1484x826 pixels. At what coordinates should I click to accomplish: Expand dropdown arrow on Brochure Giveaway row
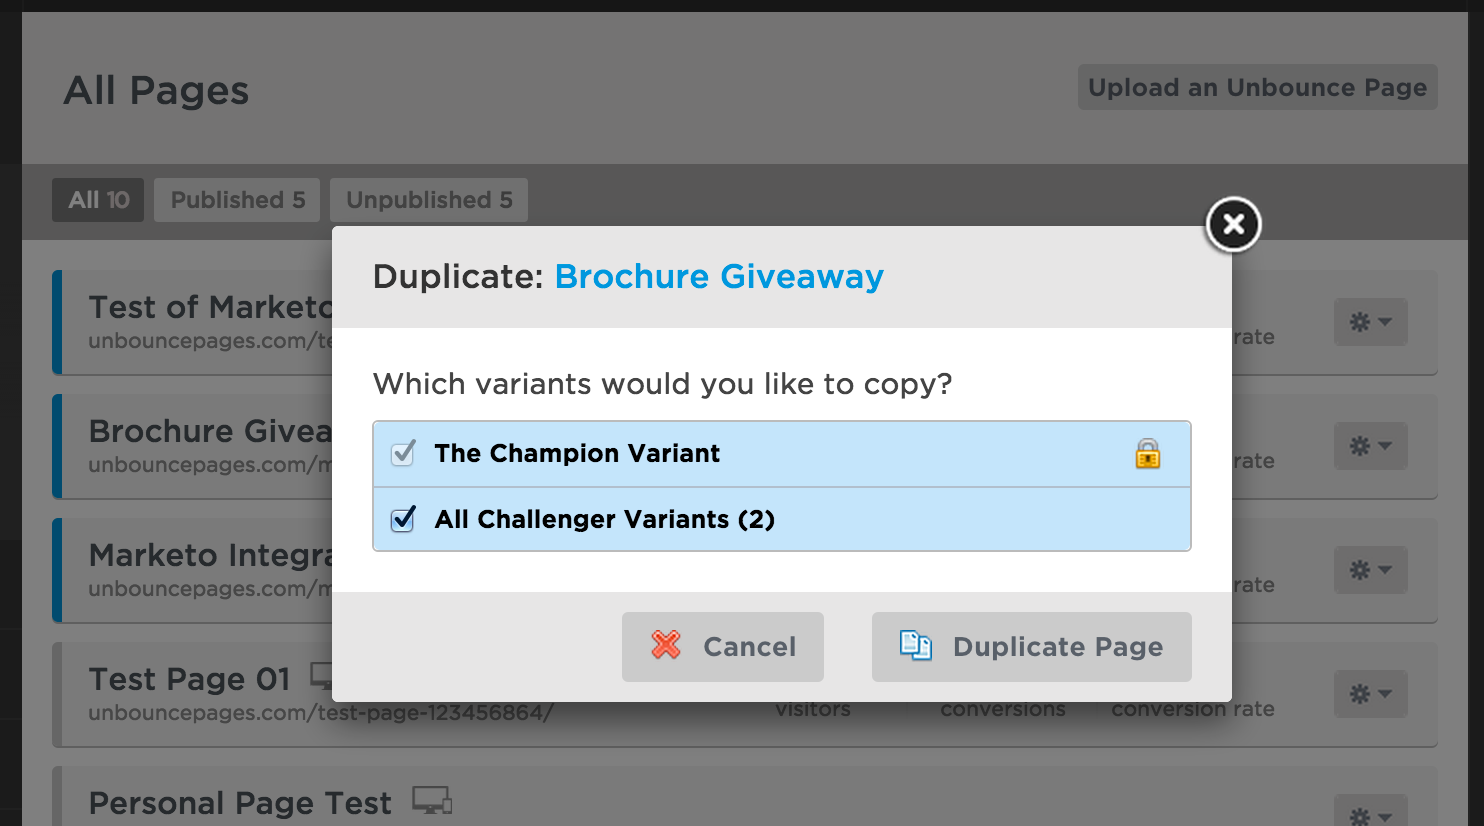[1385, 446]
